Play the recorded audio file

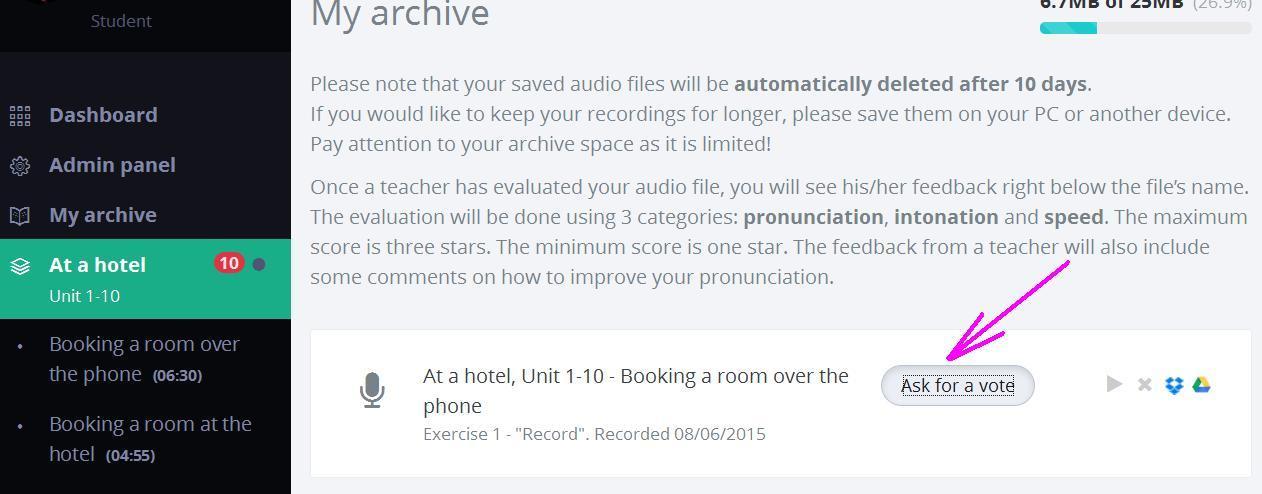point(1115,384)
